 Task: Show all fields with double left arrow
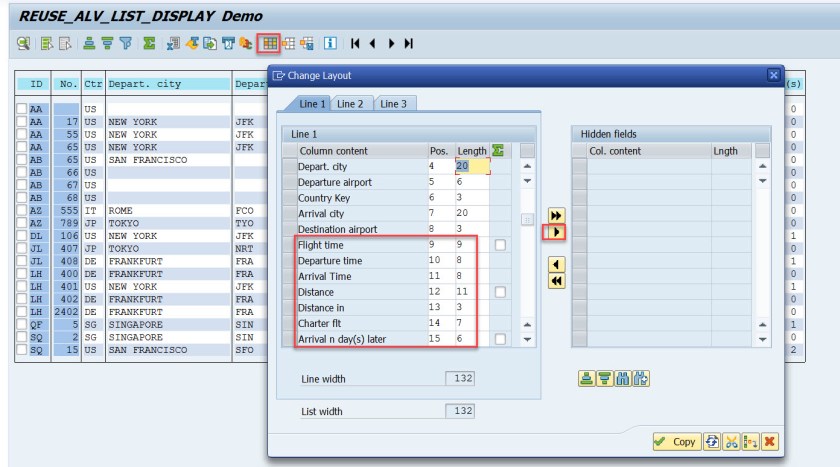556,281
